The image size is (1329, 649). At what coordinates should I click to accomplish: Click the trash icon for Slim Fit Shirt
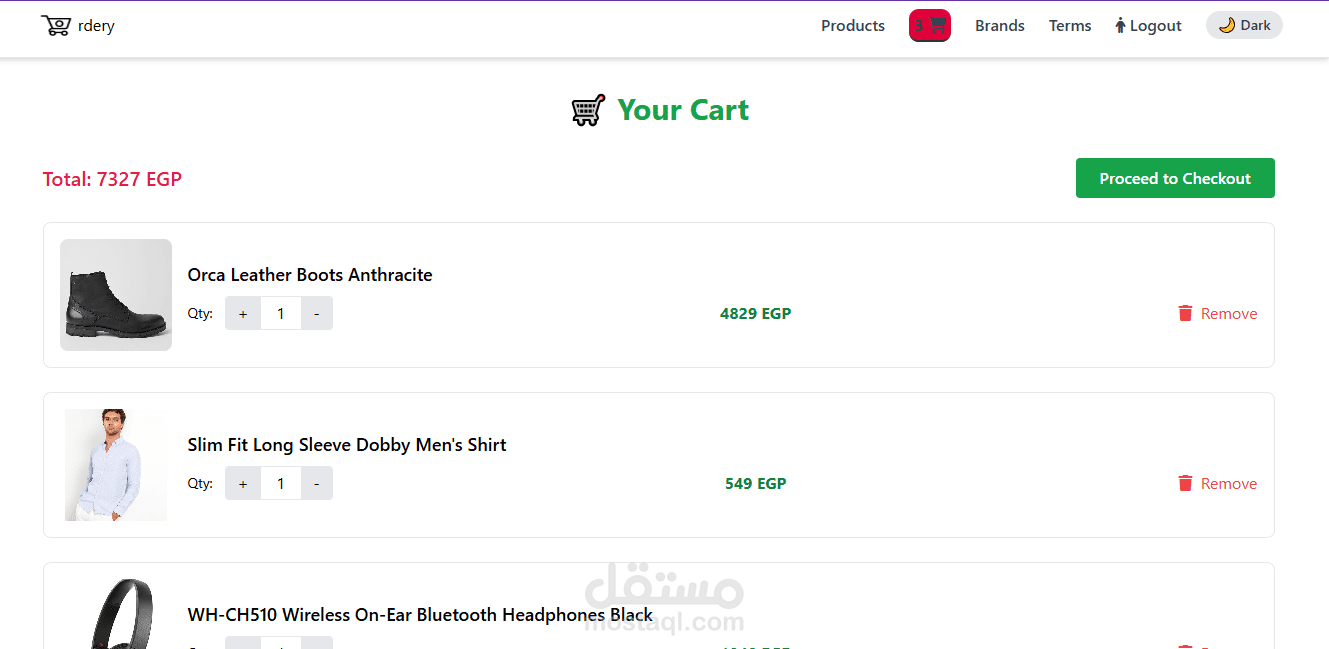(1185, 483)
